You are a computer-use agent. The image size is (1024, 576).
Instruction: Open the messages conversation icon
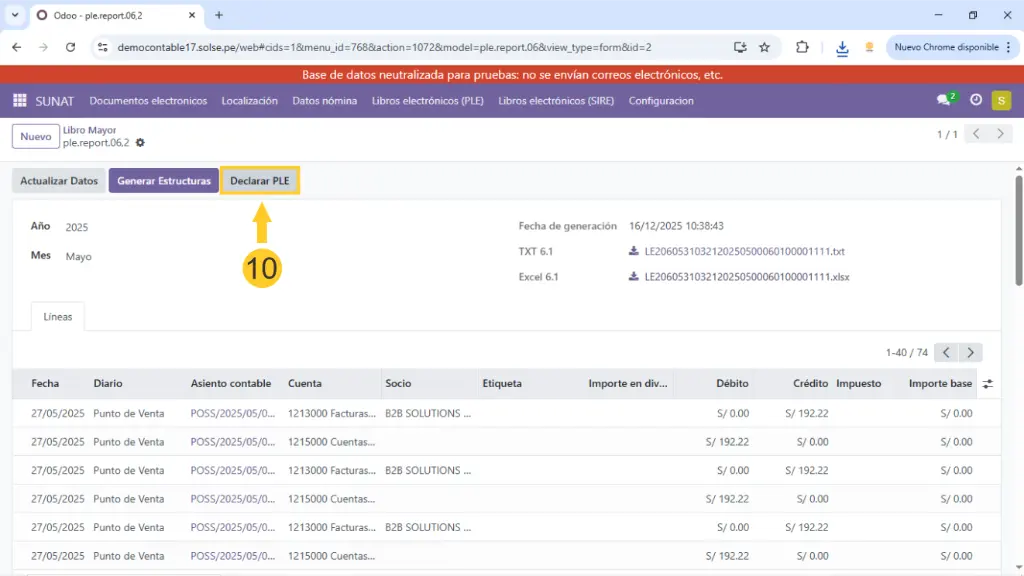[944, 100]
